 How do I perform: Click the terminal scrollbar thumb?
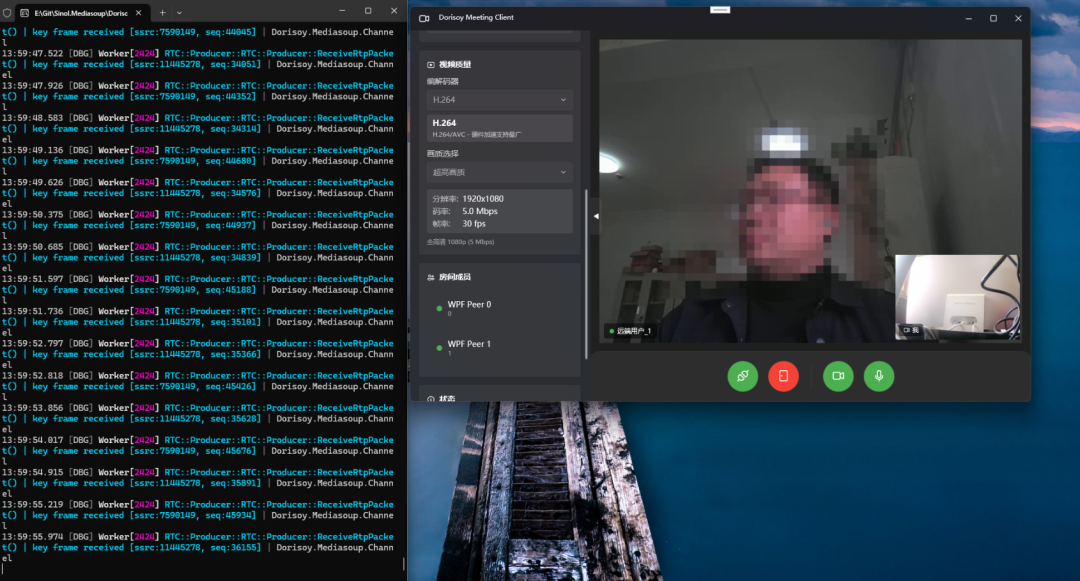404,563
